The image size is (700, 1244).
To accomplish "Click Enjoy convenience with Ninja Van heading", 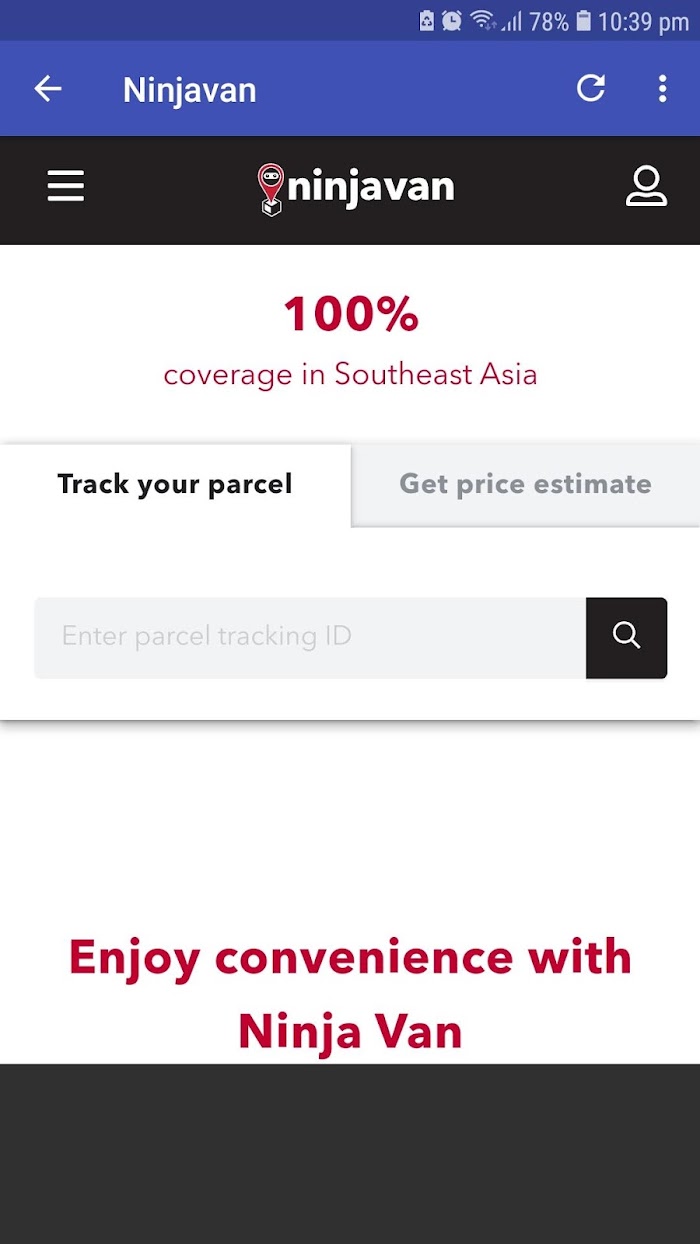I will click(x=350, y=994).
